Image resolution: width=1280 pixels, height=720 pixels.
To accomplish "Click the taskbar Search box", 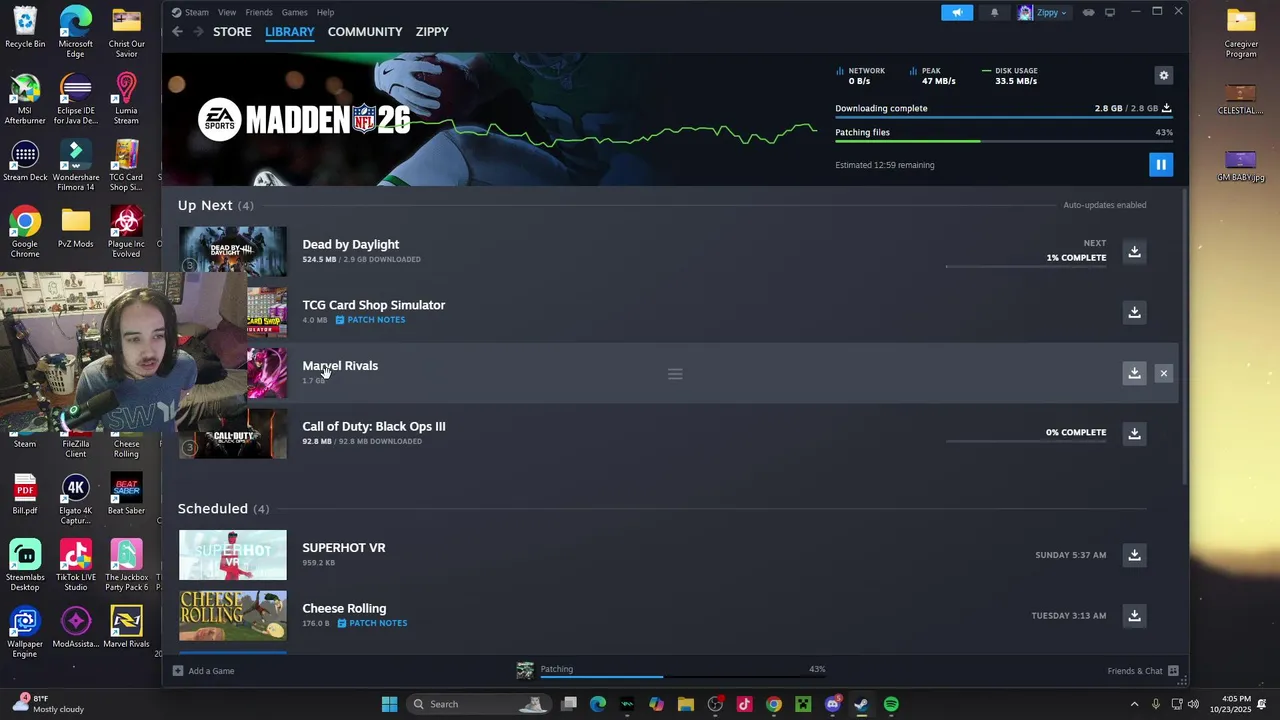I will click(x=480, y=704).
